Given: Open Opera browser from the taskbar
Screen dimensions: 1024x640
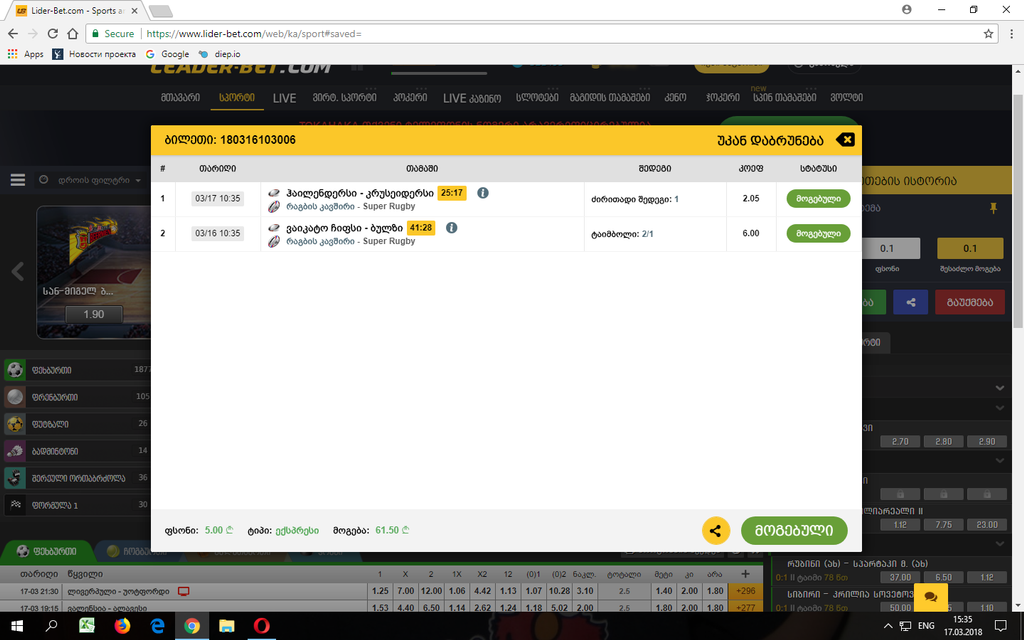Looking at the screenshot, I should point(261,626).
